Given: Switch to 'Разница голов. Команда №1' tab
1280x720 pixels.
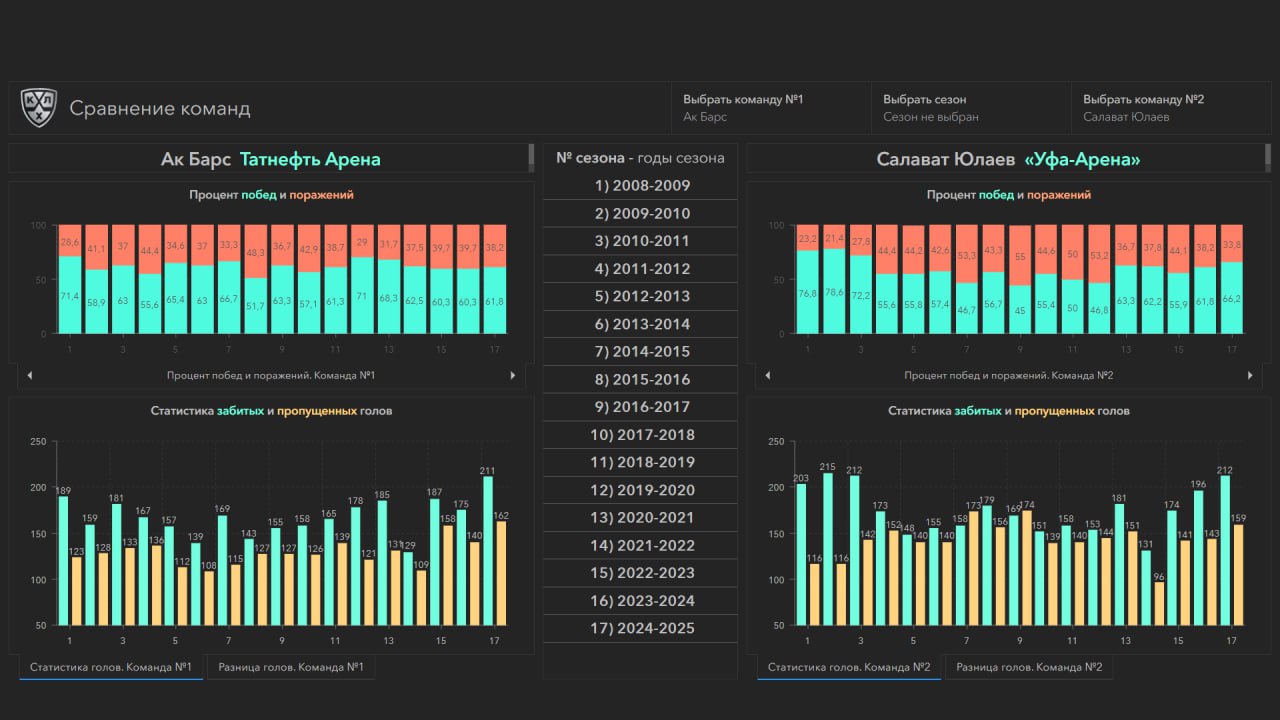Looking at the screenshot, I should (x=290, y=667).
